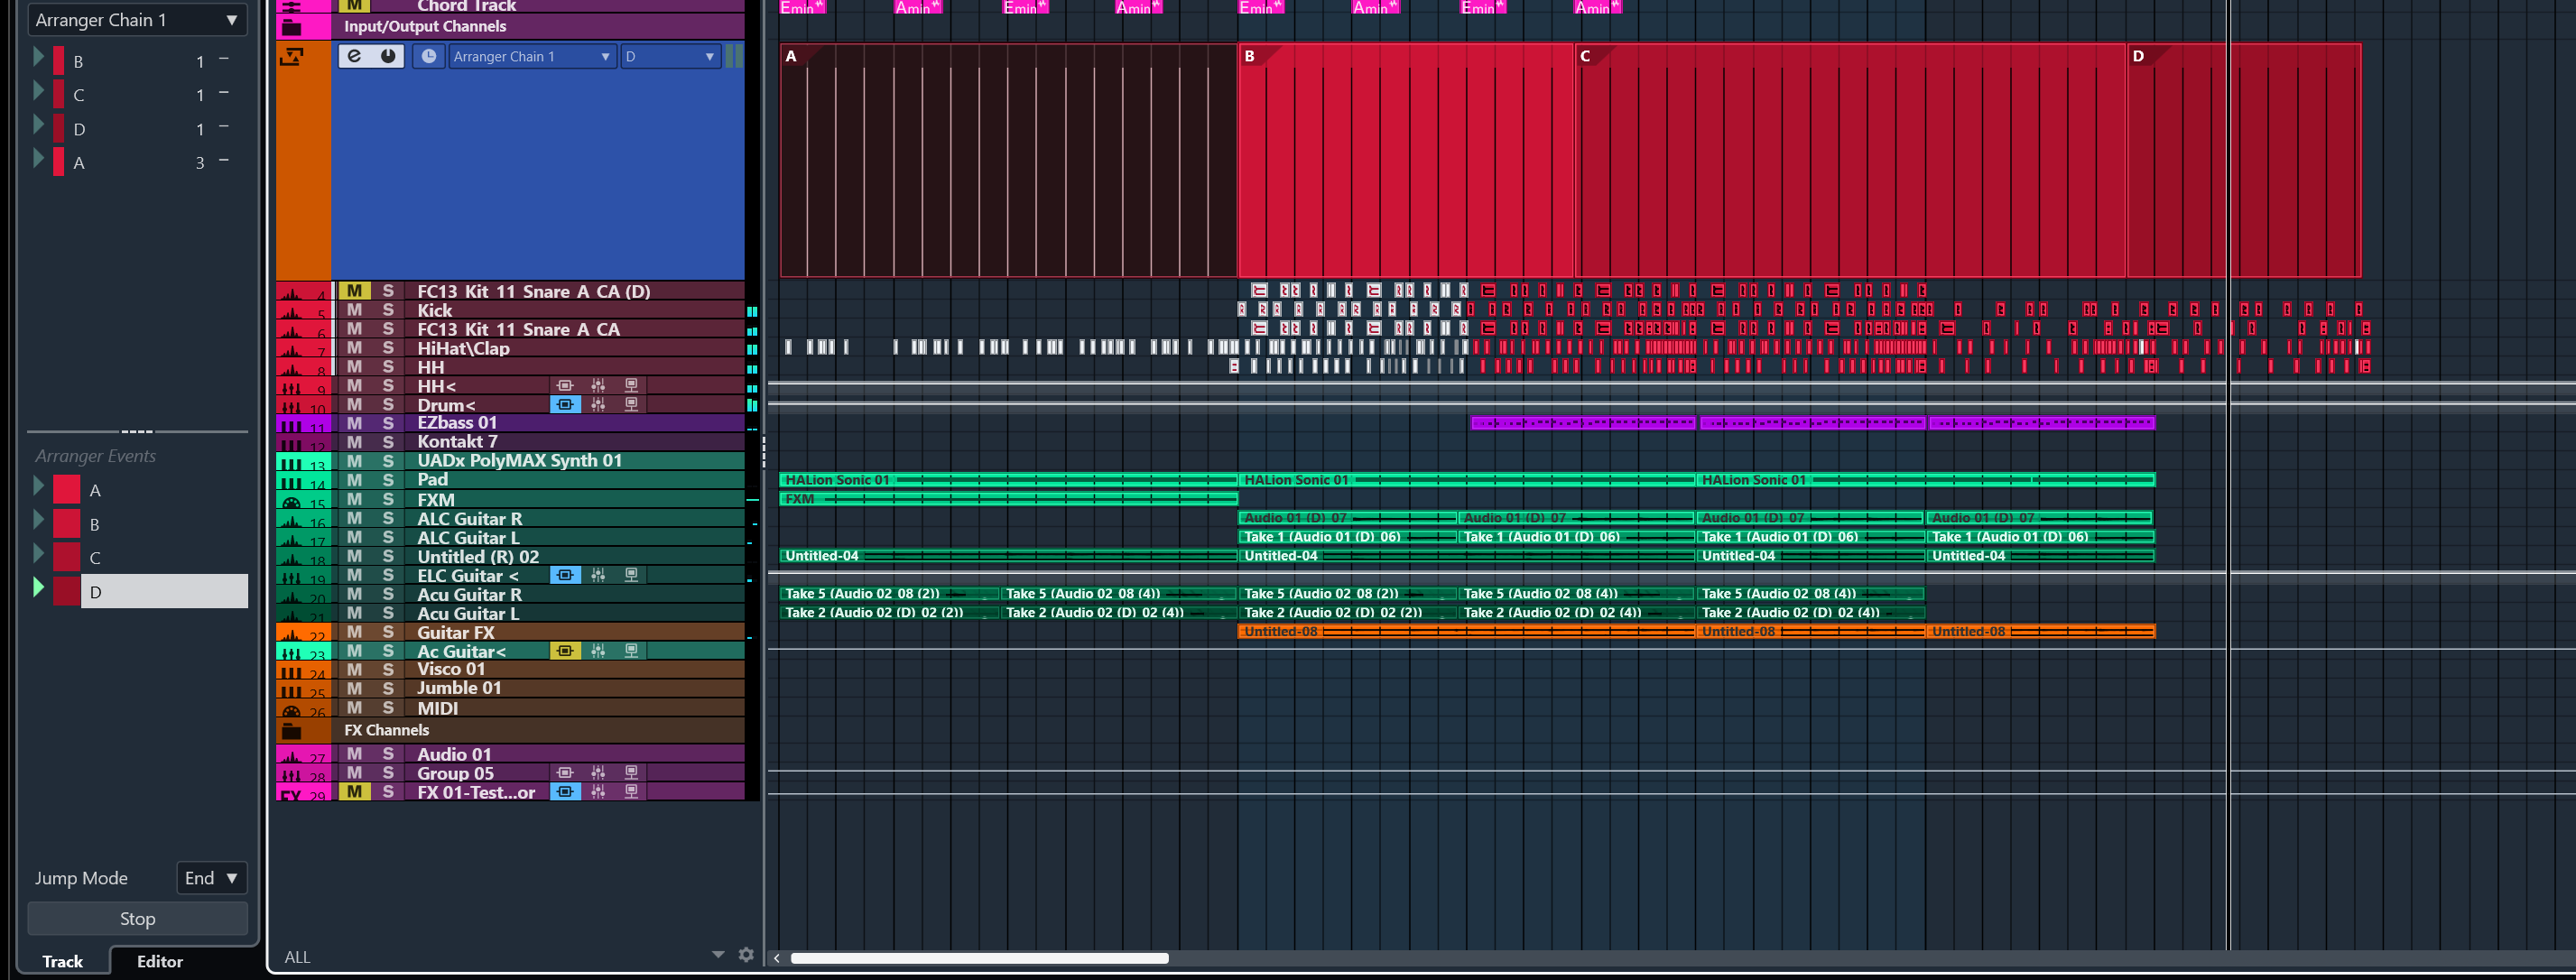Click the red swatch of arranger event B
The height and width of the screenshot is (980, 2576).
point(66,524)
